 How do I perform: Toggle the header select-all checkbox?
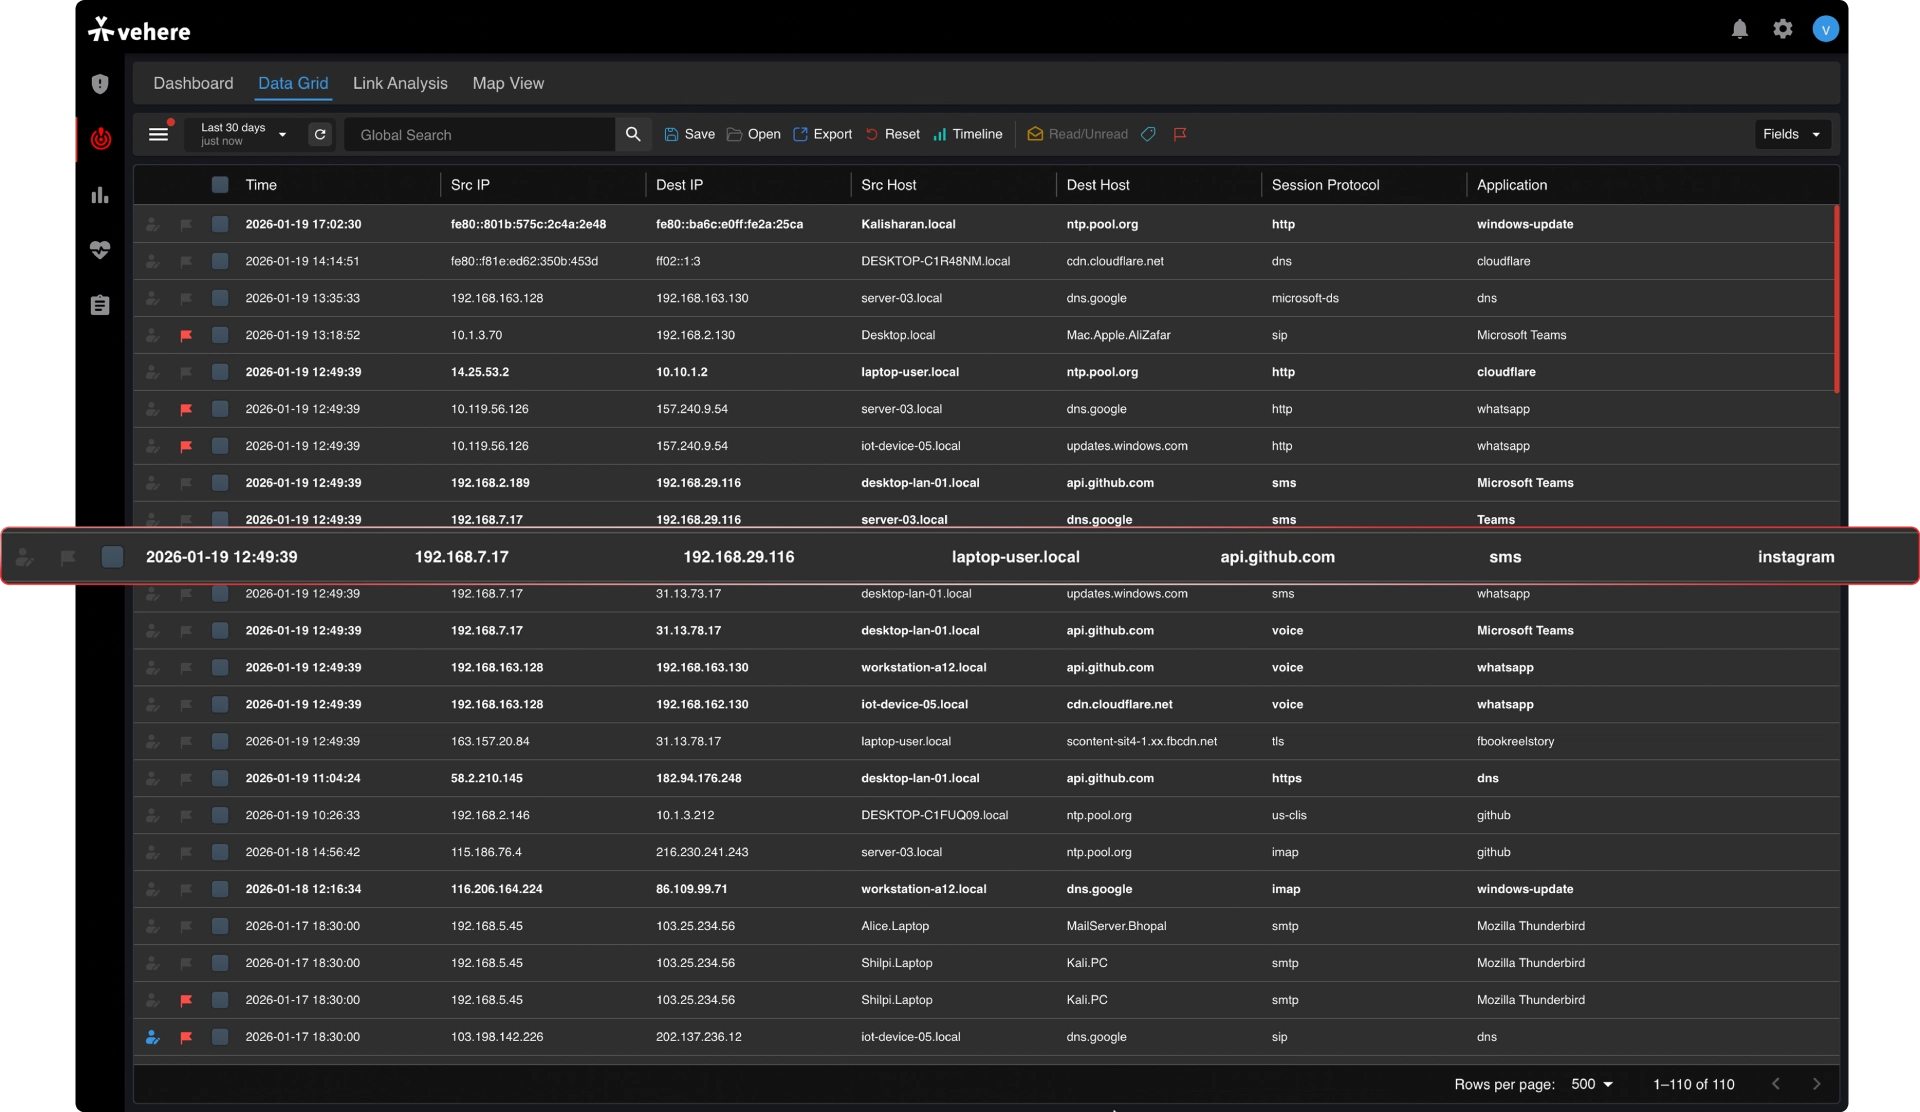(220, 185)
